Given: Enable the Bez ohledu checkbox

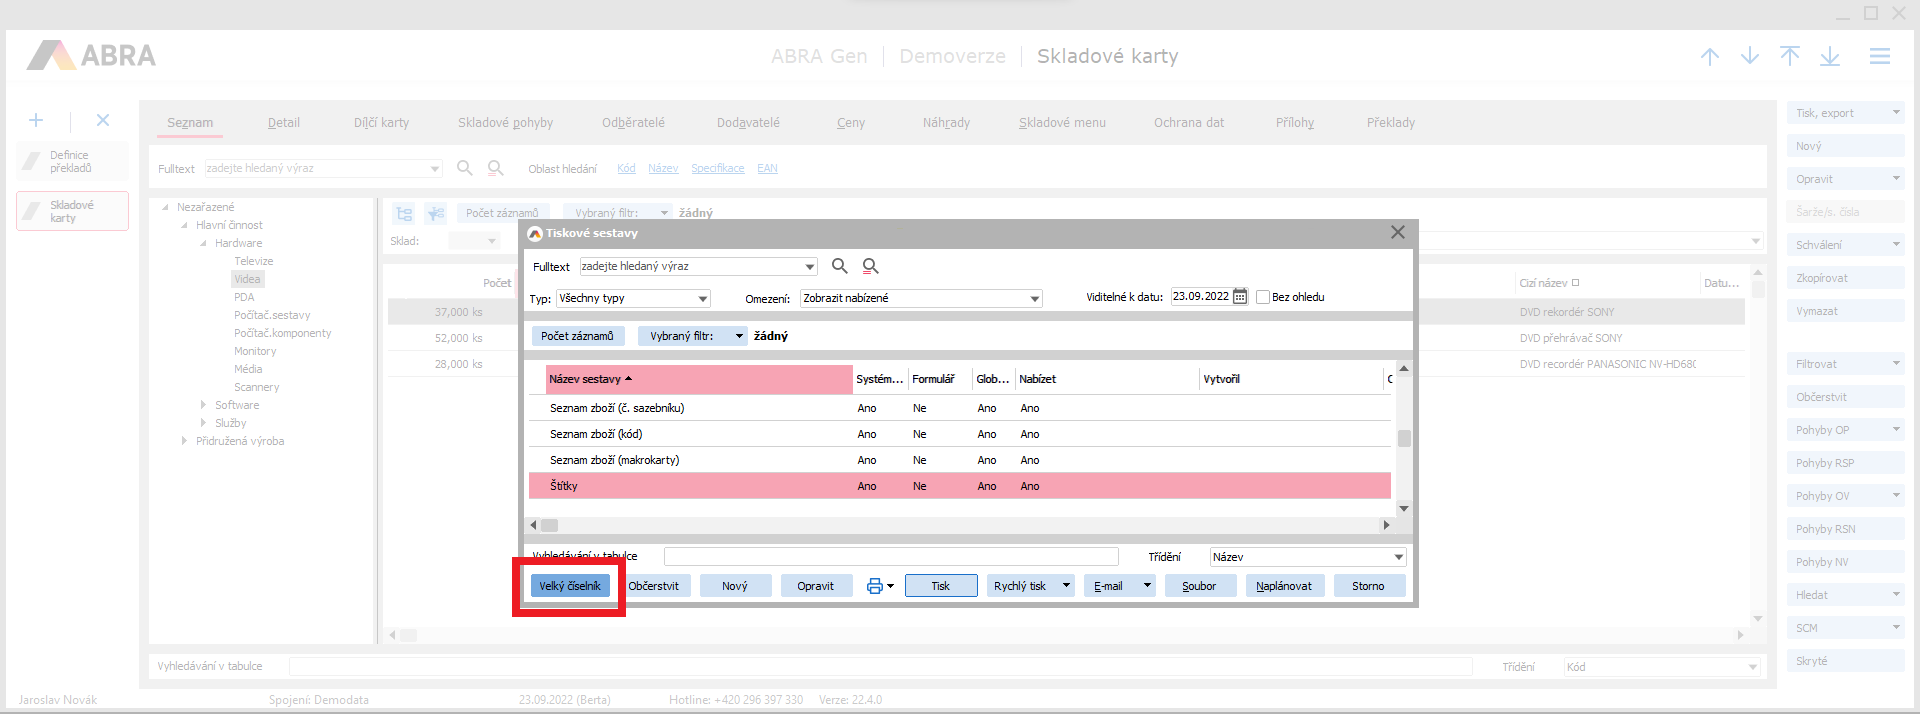Looking at the screenshot, I should [1263, 297].
